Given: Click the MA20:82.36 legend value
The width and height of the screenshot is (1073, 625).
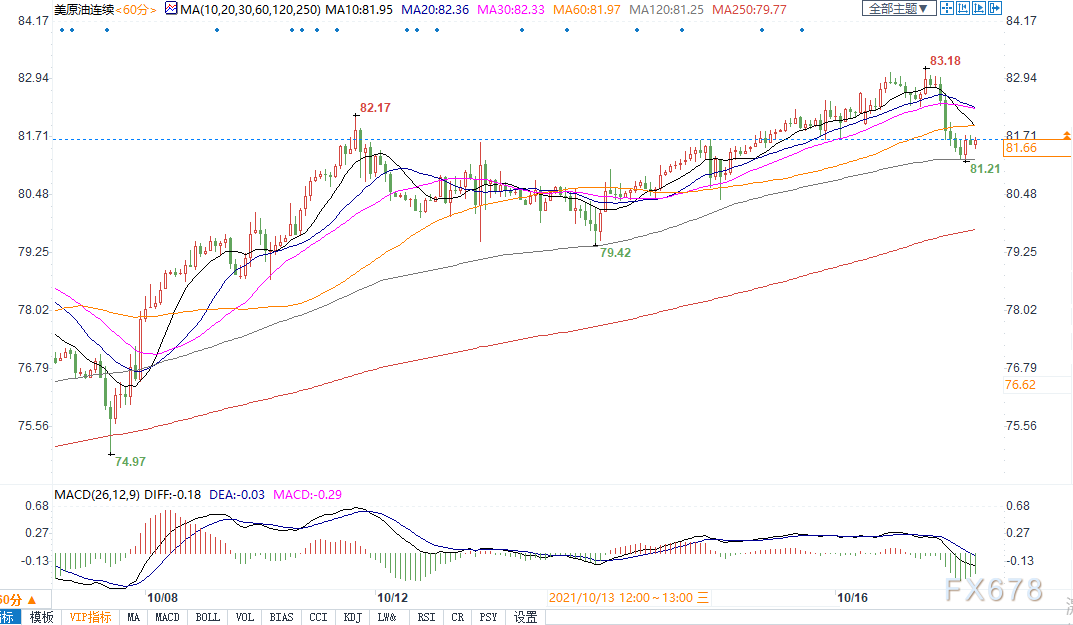Looking at the screenshot, I should [435, 10].
